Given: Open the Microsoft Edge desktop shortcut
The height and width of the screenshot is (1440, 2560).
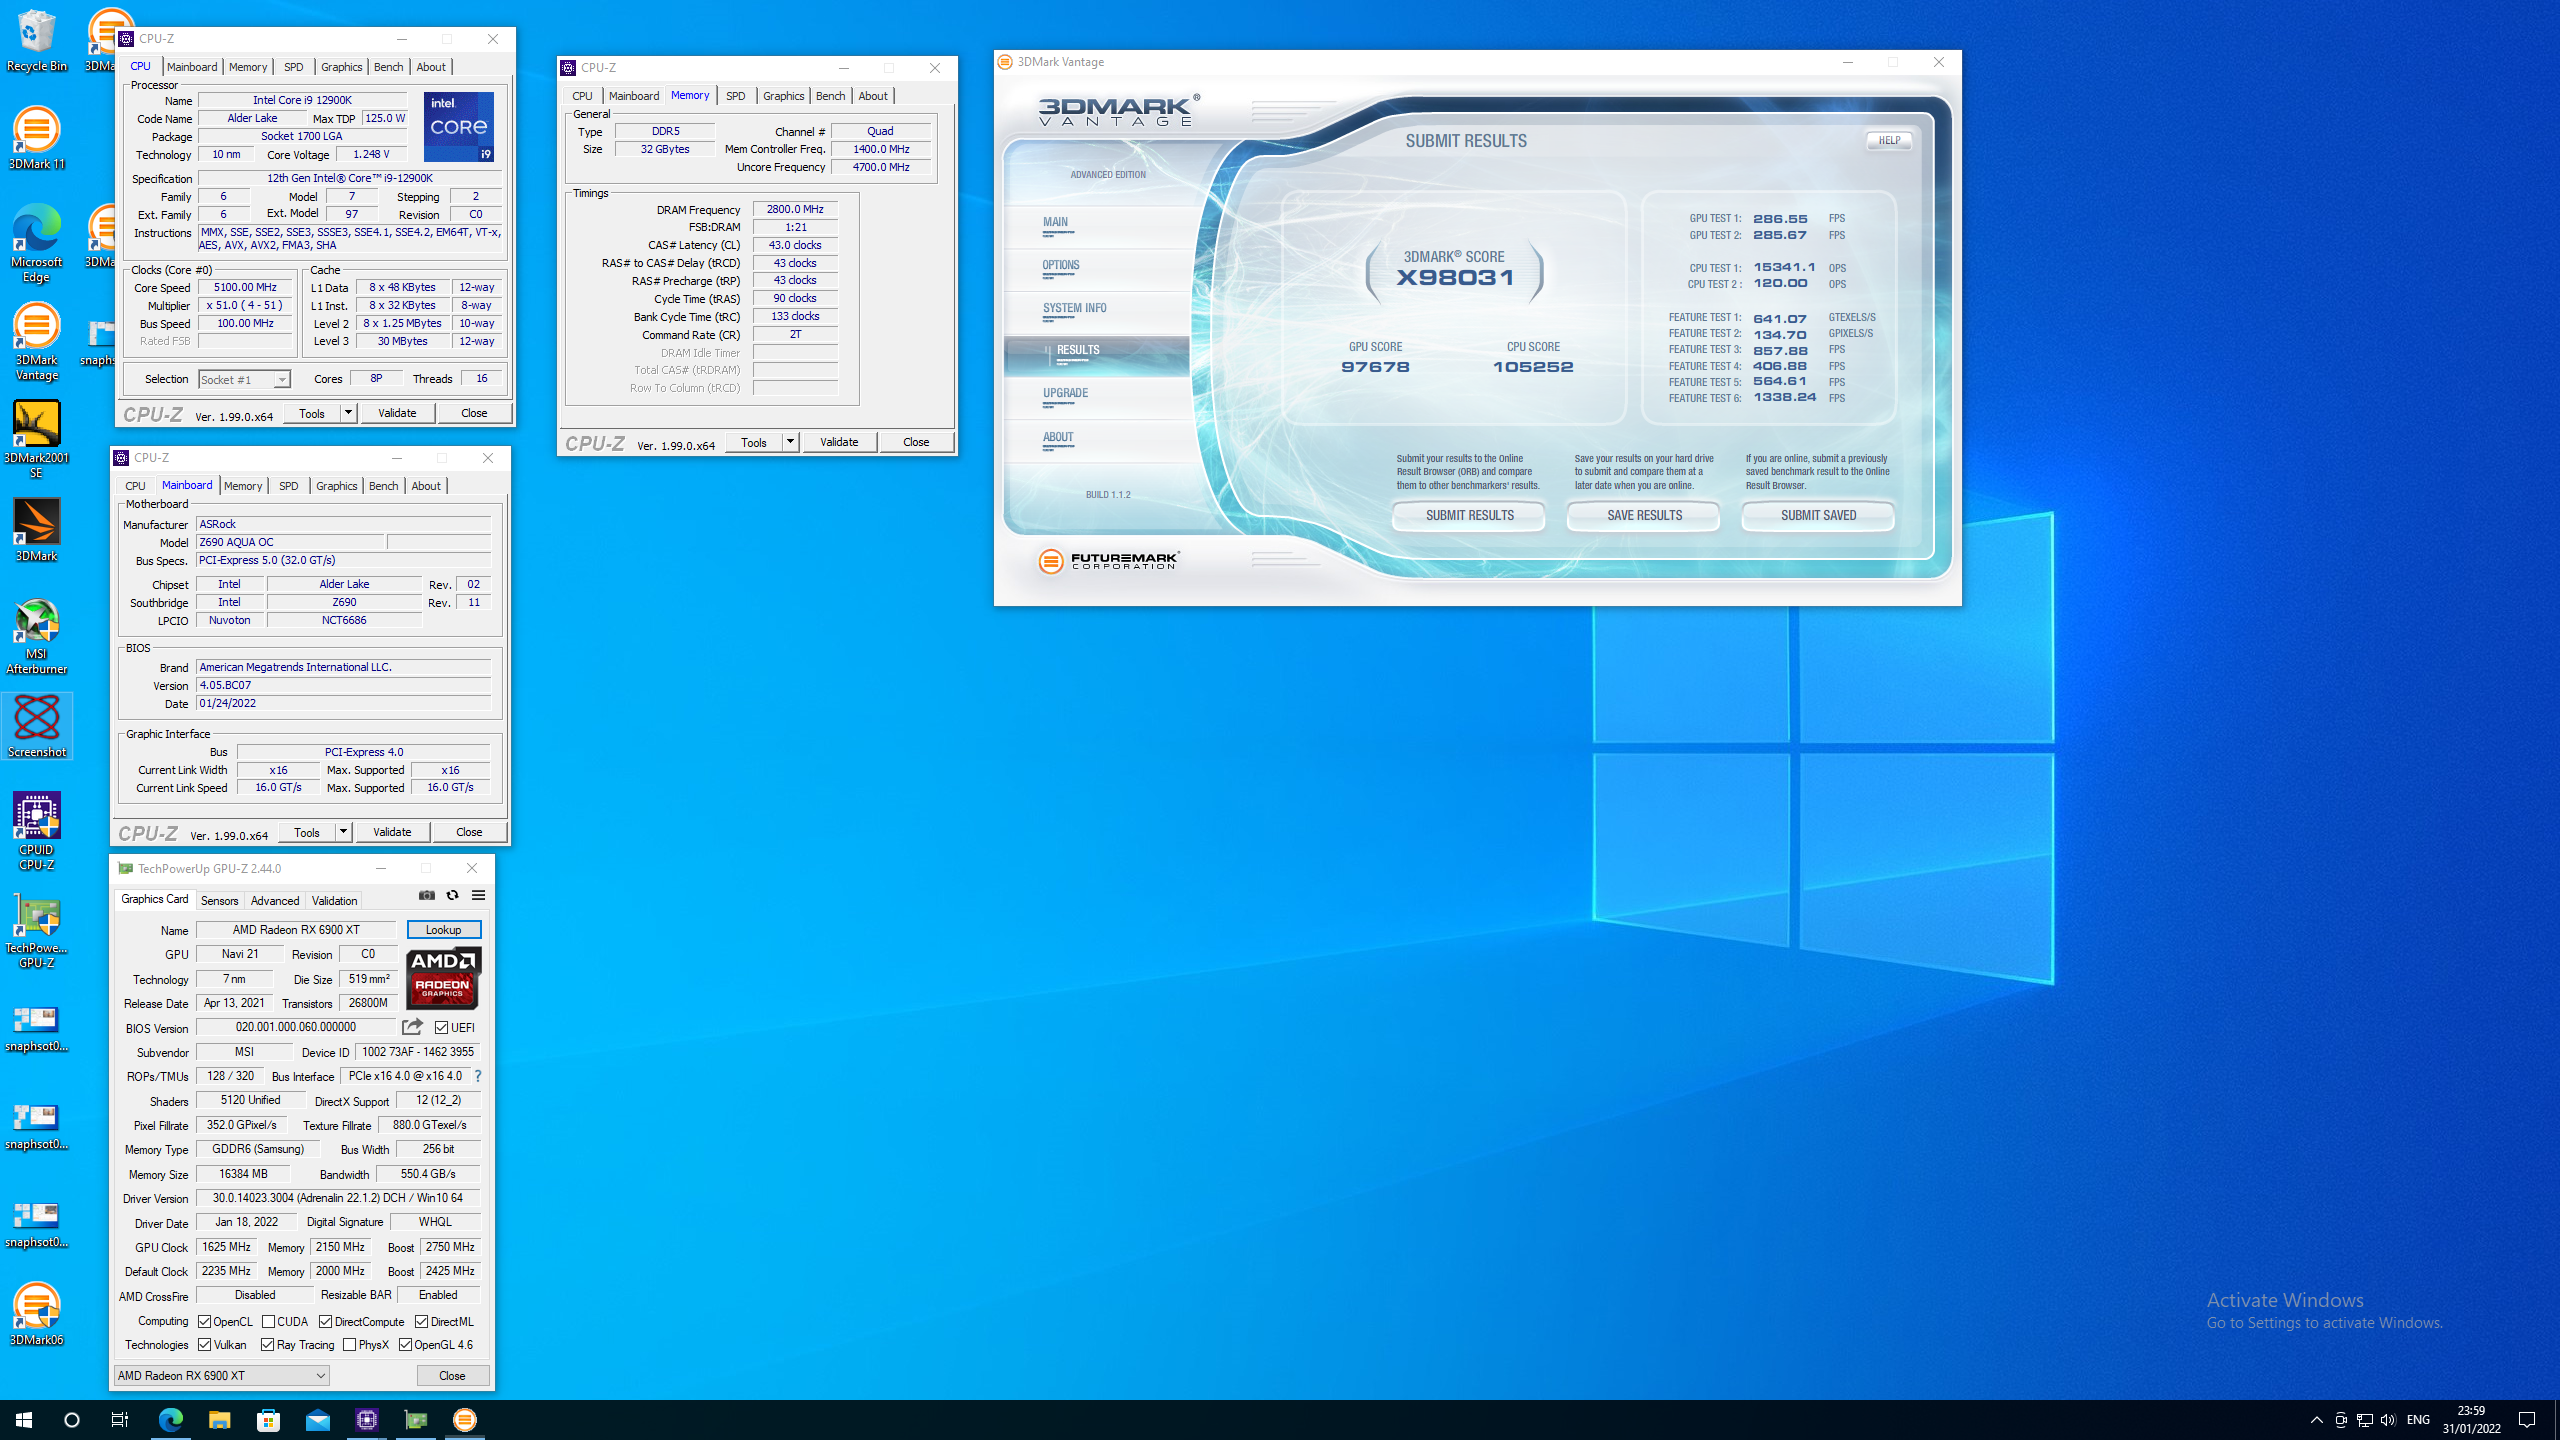Looking at the screenshot, I should (x=36, y=244).
